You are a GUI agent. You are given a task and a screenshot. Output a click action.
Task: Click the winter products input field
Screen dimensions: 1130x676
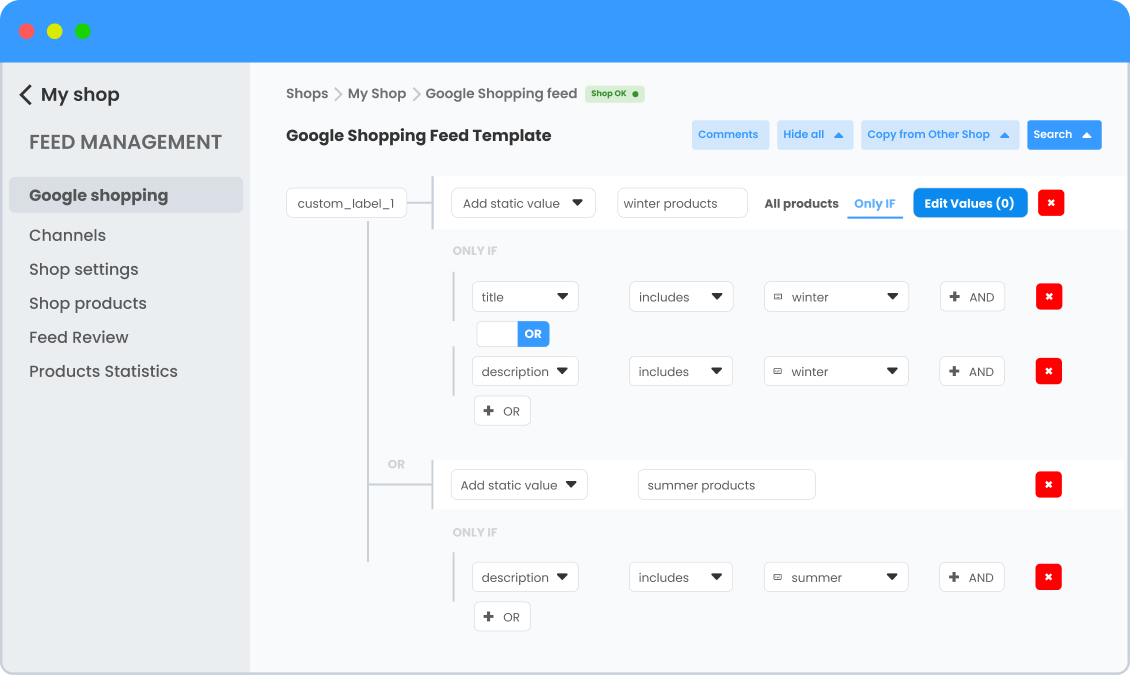pos(682,202)
